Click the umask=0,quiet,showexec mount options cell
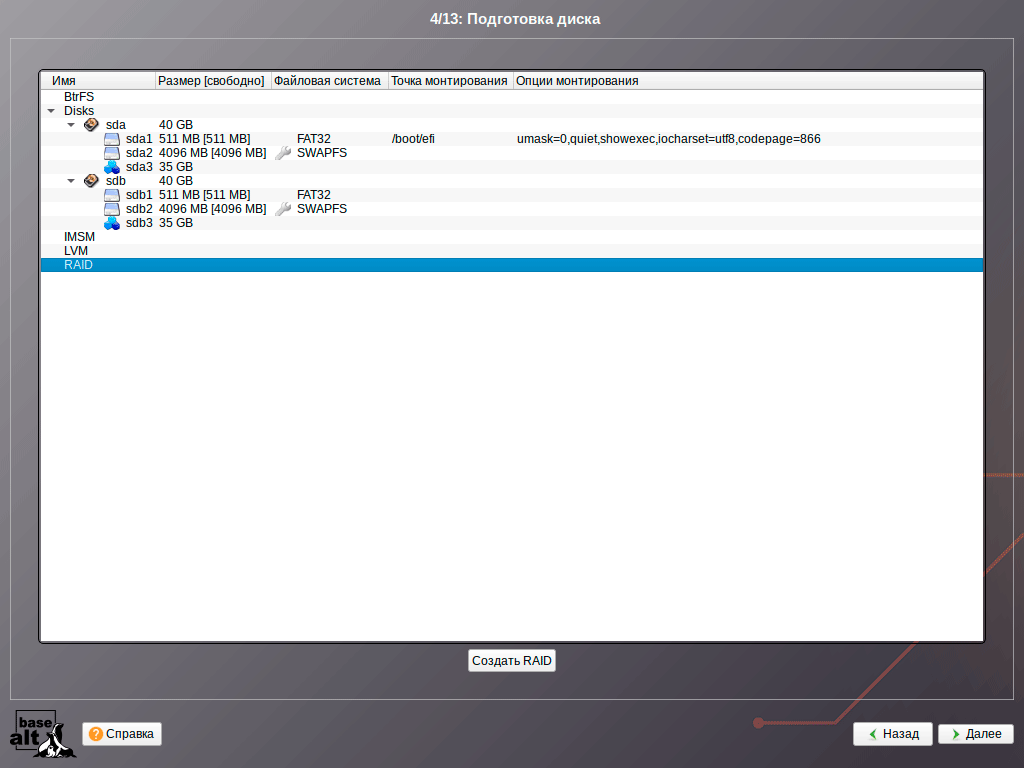1024x768 pixels. [x=669, y=139]
